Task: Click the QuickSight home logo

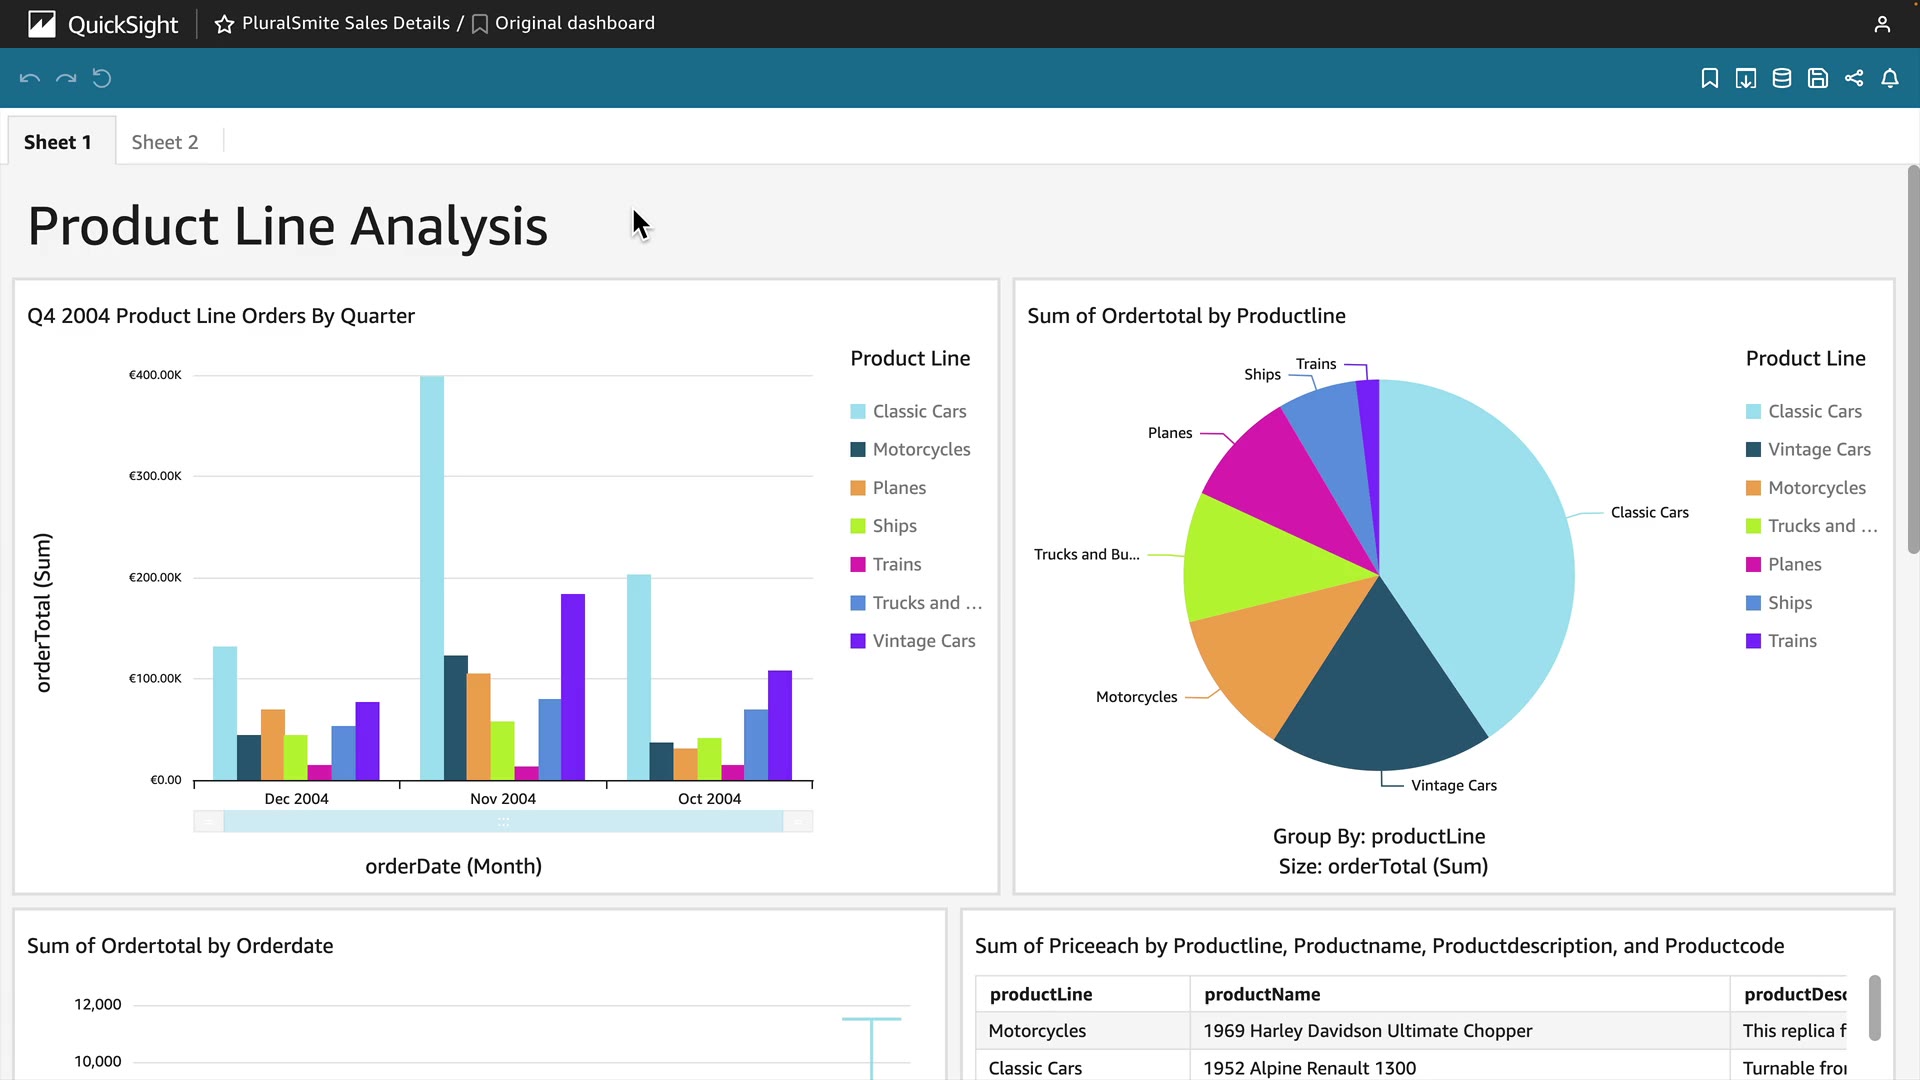Action: pos(104,24)
